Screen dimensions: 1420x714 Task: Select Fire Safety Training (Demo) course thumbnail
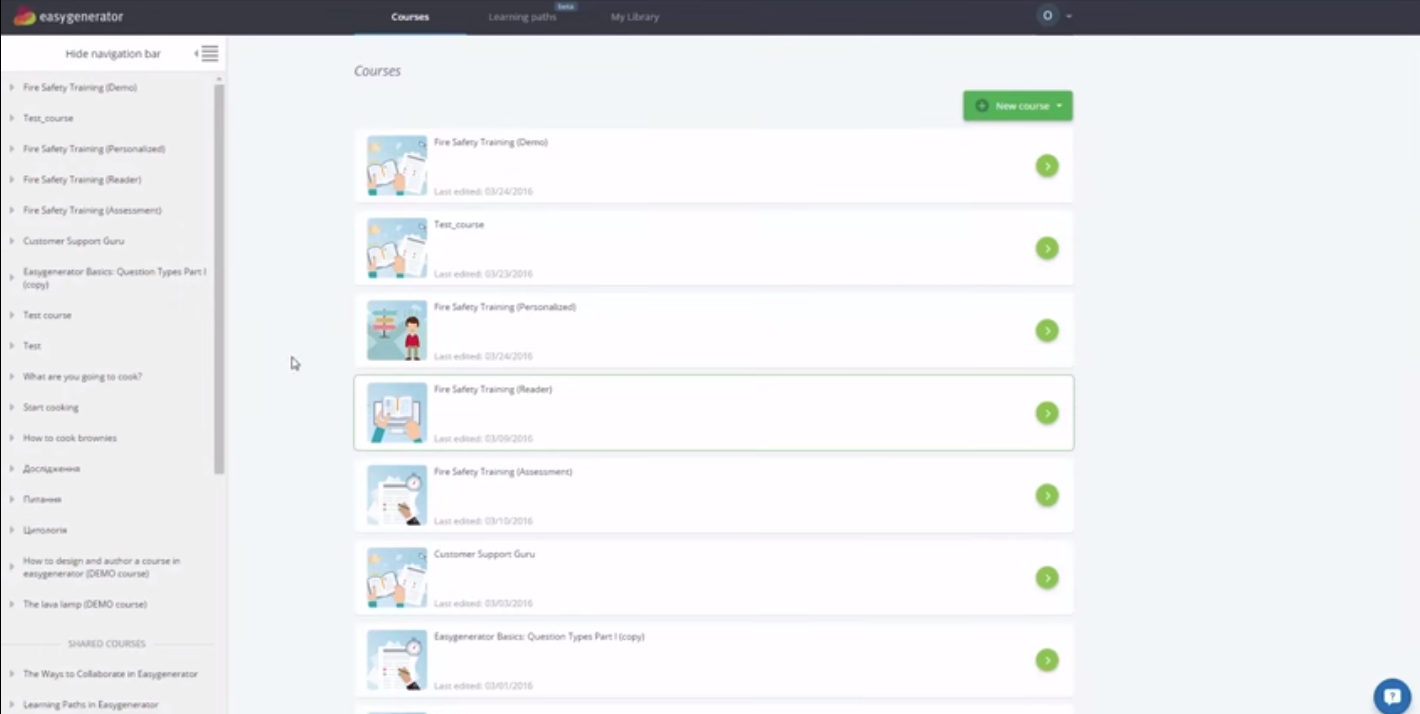point(397,166)
